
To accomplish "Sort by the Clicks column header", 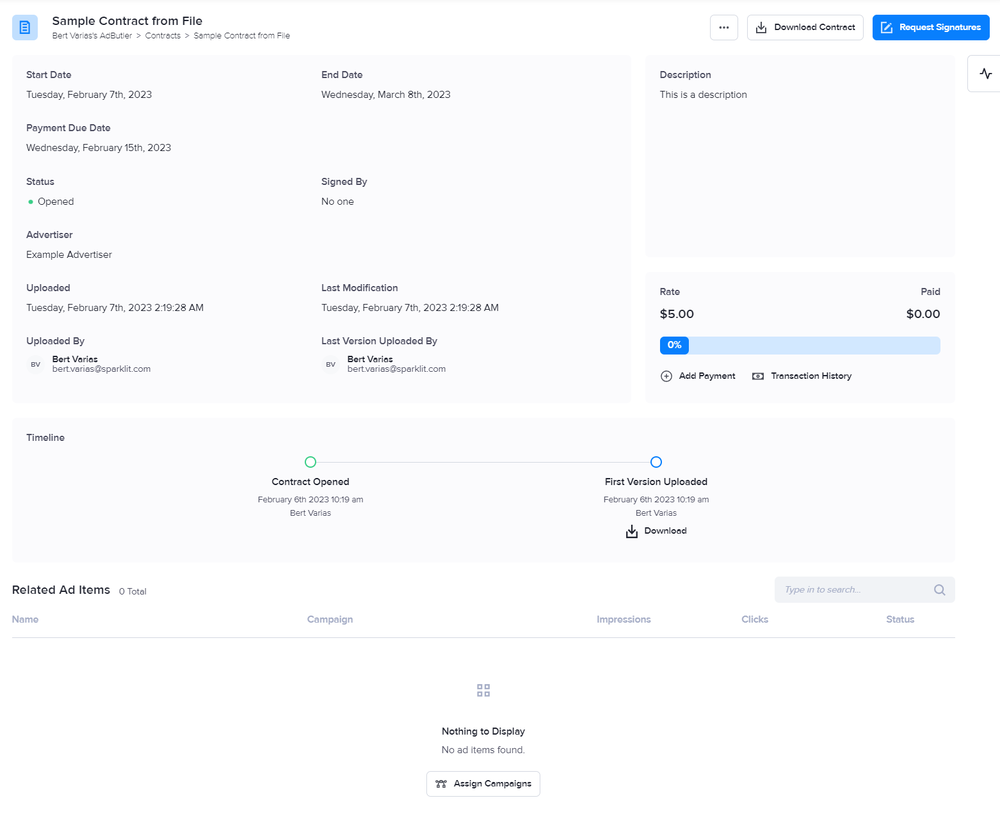I will pos(754,619).
